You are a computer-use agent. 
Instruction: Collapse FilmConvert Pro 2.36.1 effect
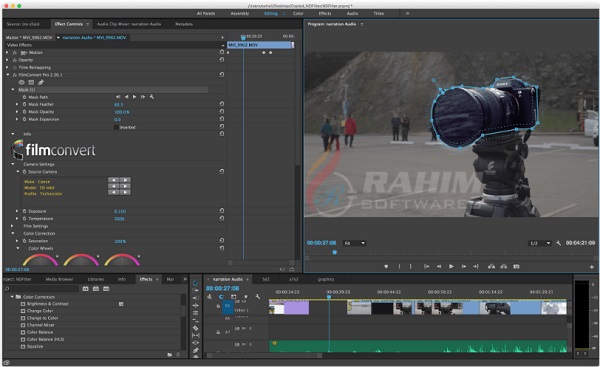pyautogui.click(x=8, y=75)
